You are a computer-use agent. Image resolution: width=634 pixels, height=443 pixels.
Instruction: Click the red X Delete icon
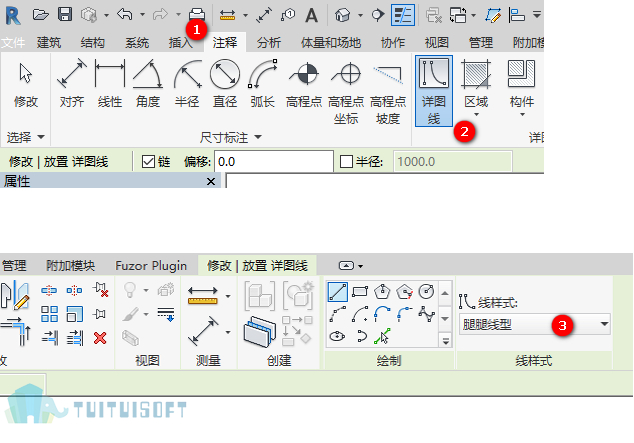pos(100,338)
